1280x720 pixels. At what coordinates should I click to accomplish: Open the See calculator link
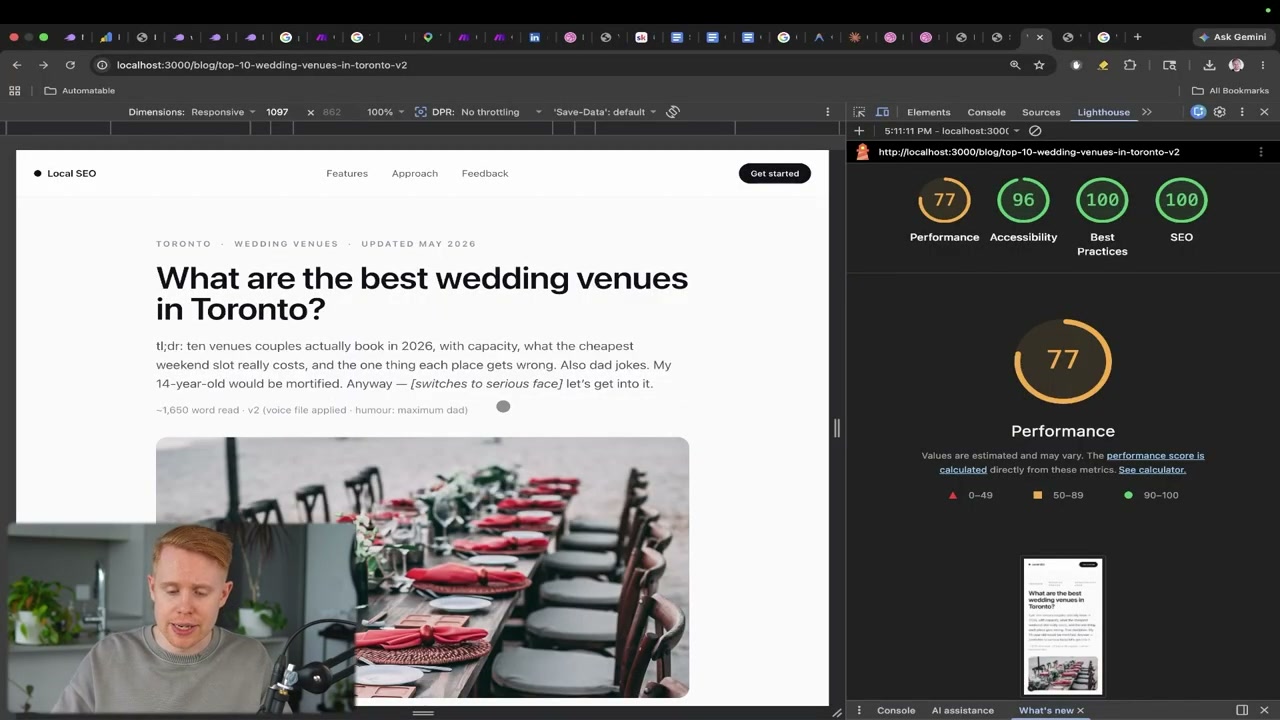pos(1152,469)
